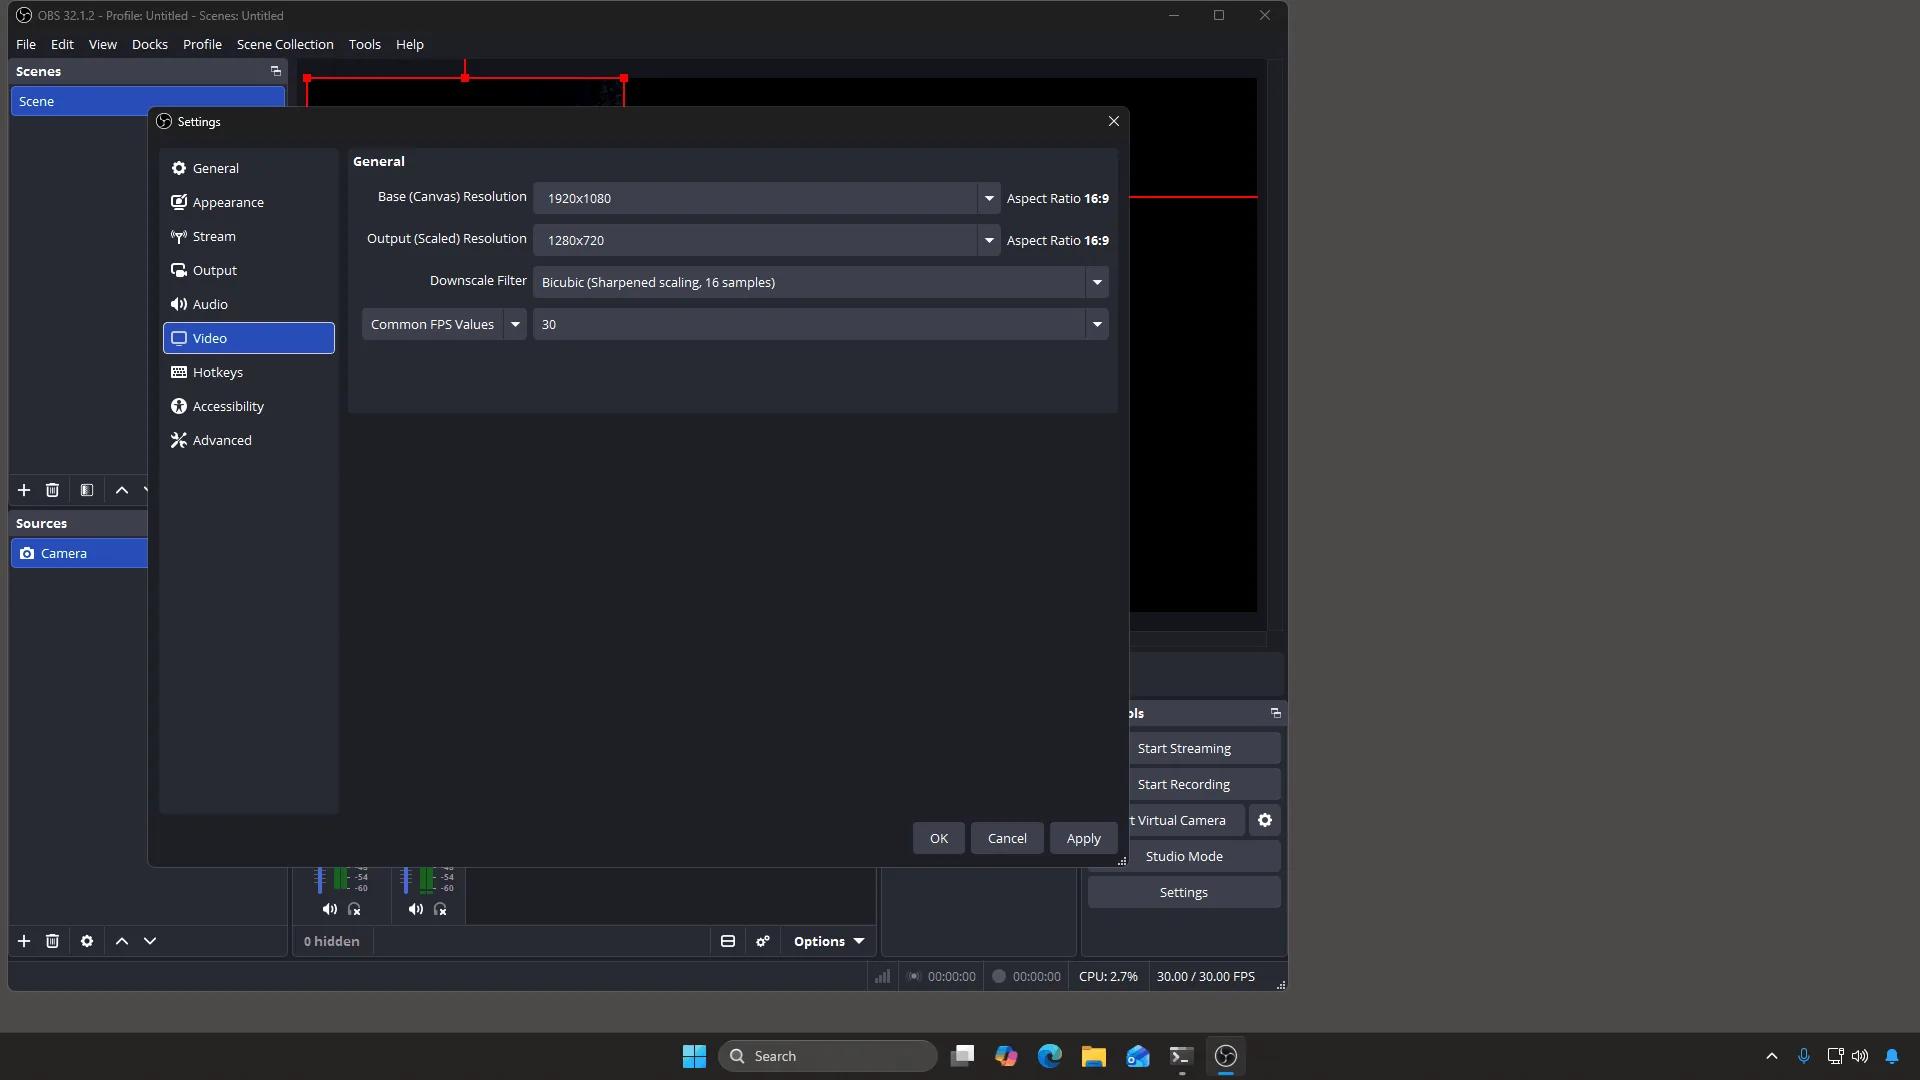Open the Tools menu

tap(364, 44)
